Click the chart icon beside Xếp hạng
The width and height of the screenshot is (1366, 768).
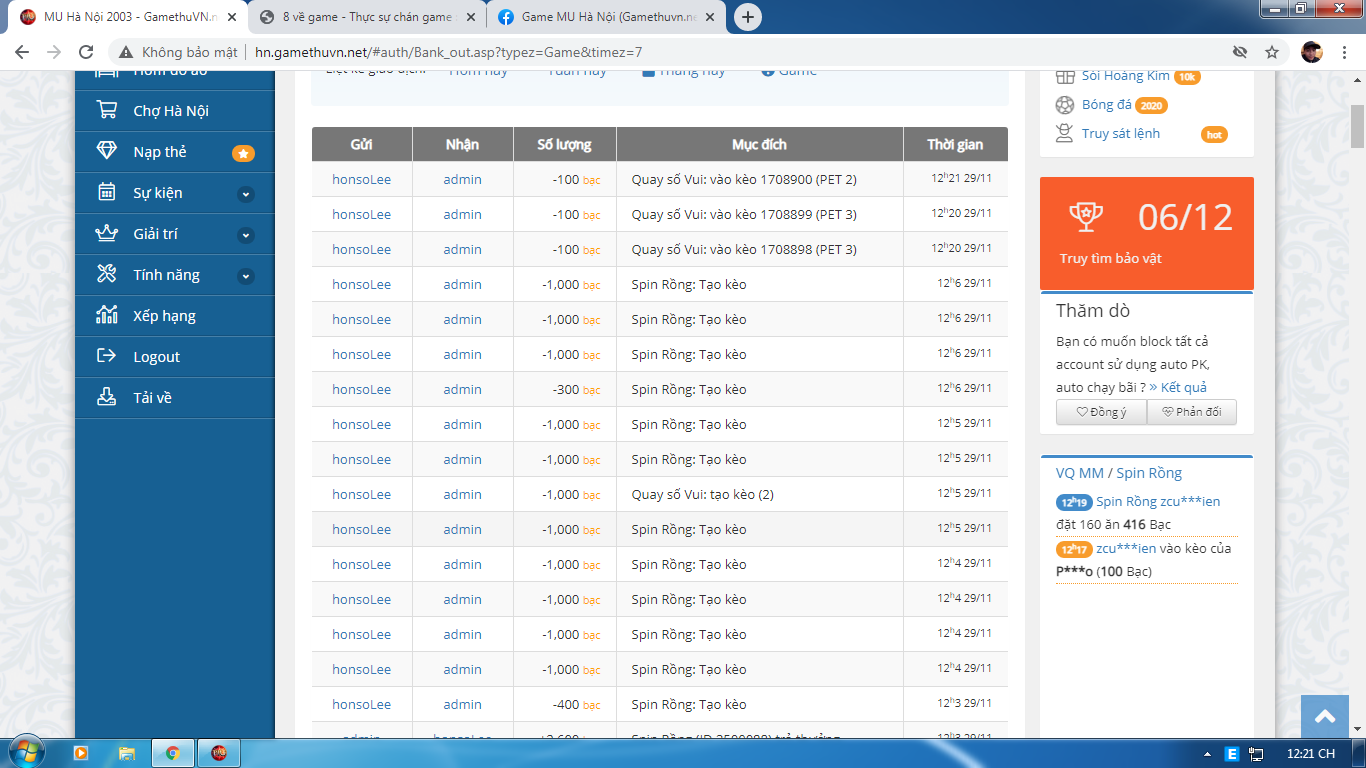[x=106, y=316]
